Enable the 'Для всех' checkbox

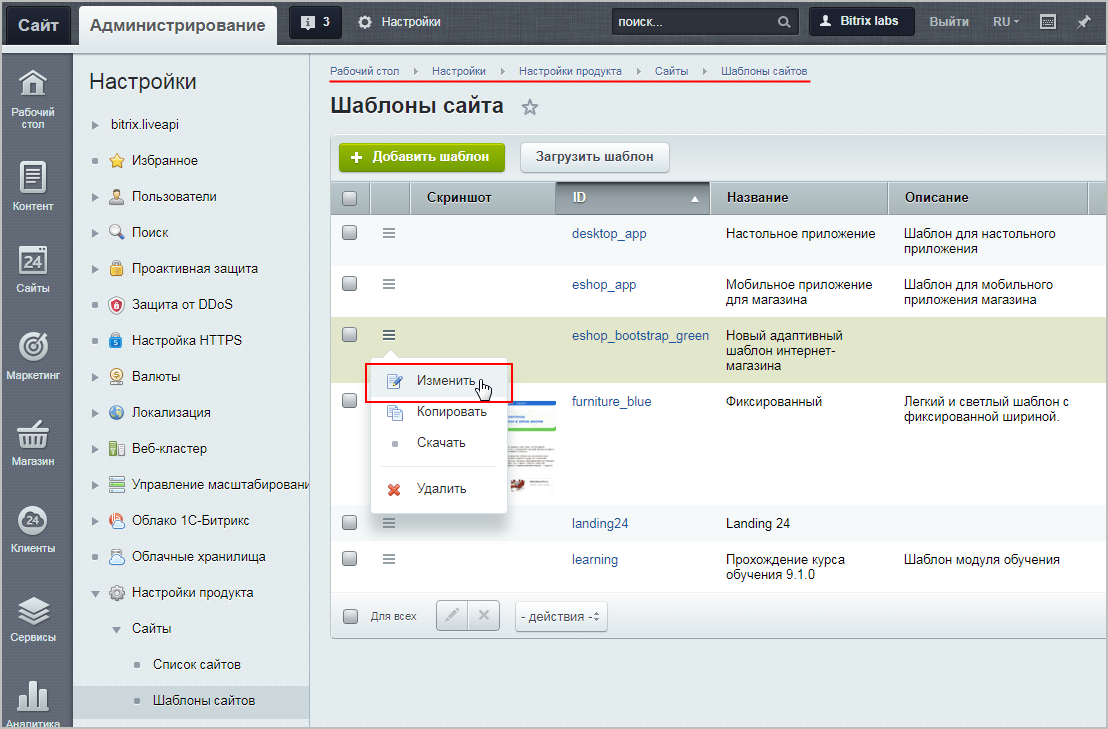(x=350, y=616)
